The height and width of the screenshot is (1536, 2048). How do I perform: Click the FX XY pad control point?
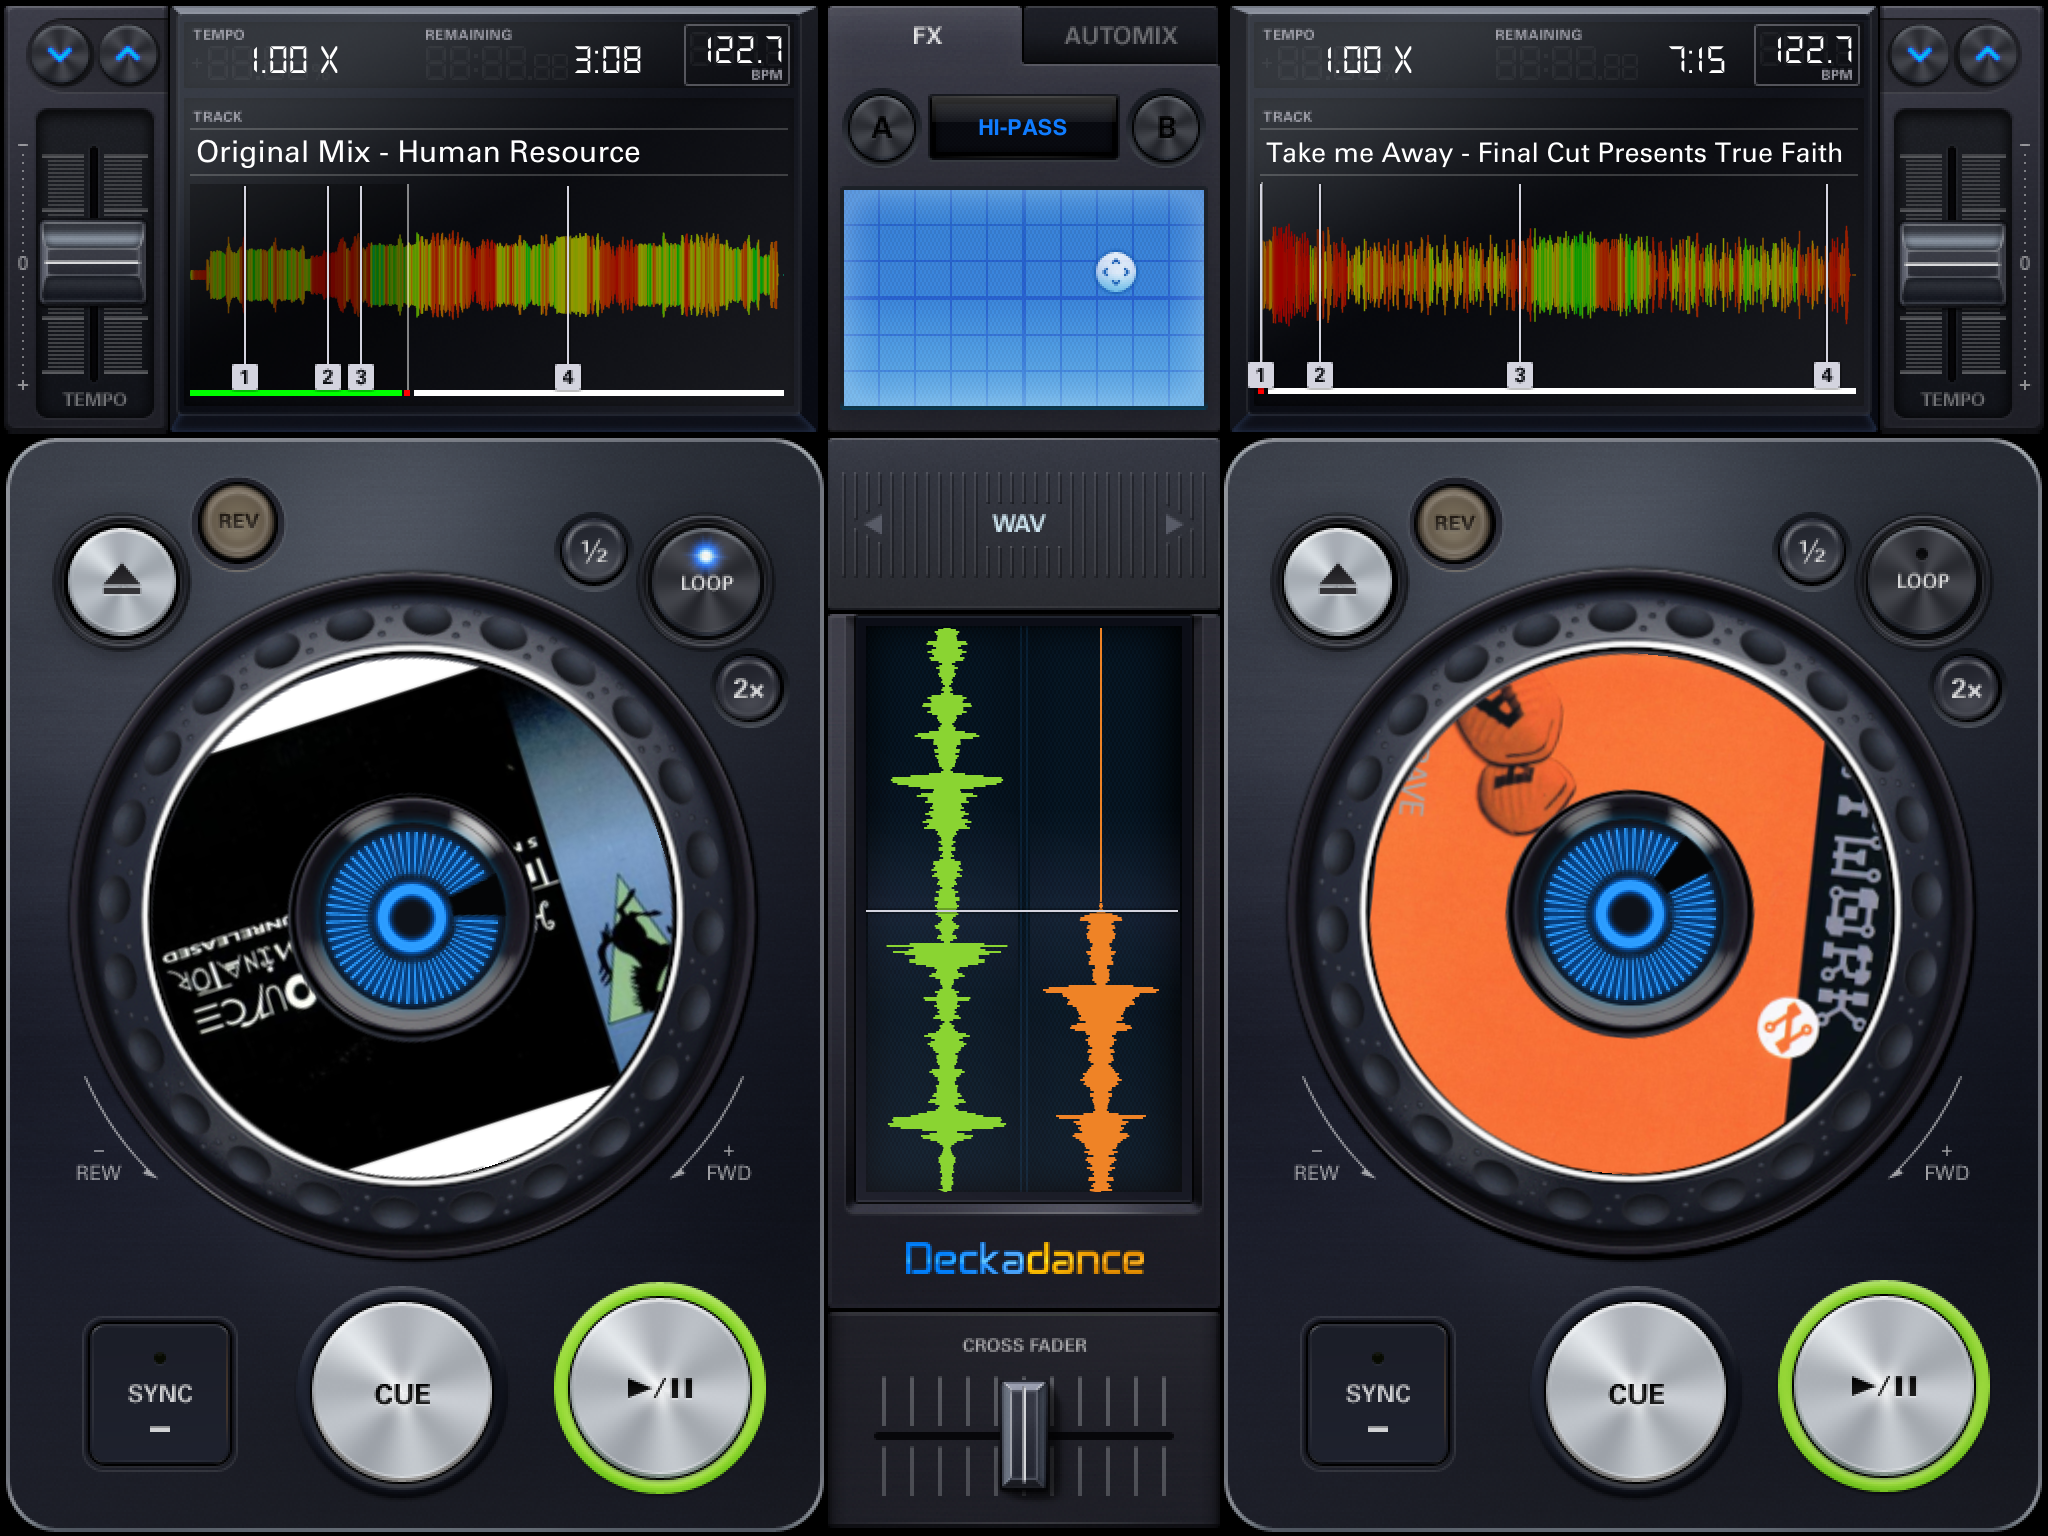tap(1115, 271)
